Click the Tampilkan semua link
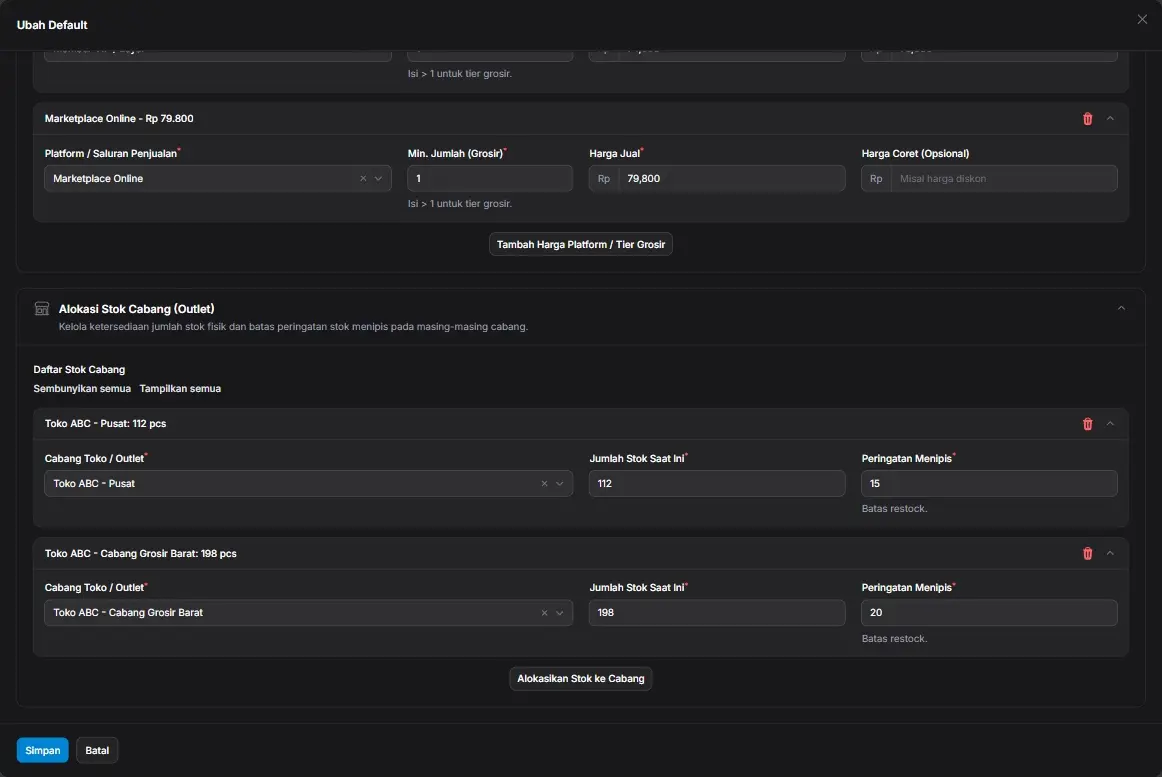Image resolution: width=1162 pixels, height=777 pixels. [180, 388]
